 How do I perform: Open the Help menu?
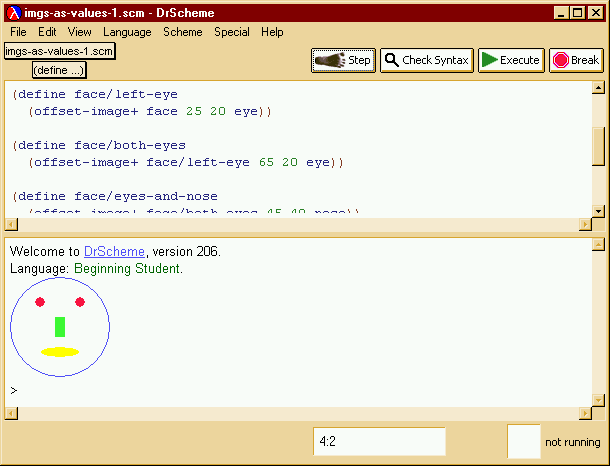point(272,32)
